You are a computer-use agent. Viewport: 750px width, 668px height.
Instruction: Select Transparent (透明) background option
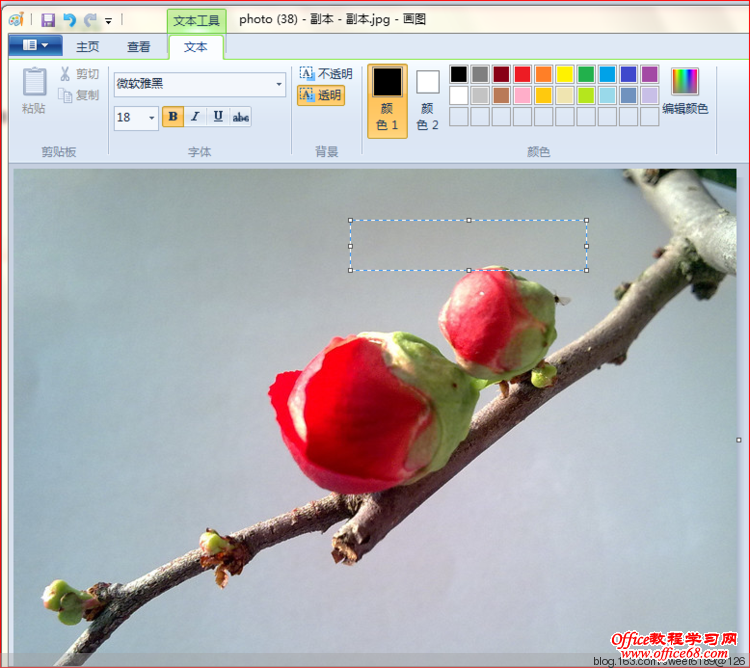321,95
